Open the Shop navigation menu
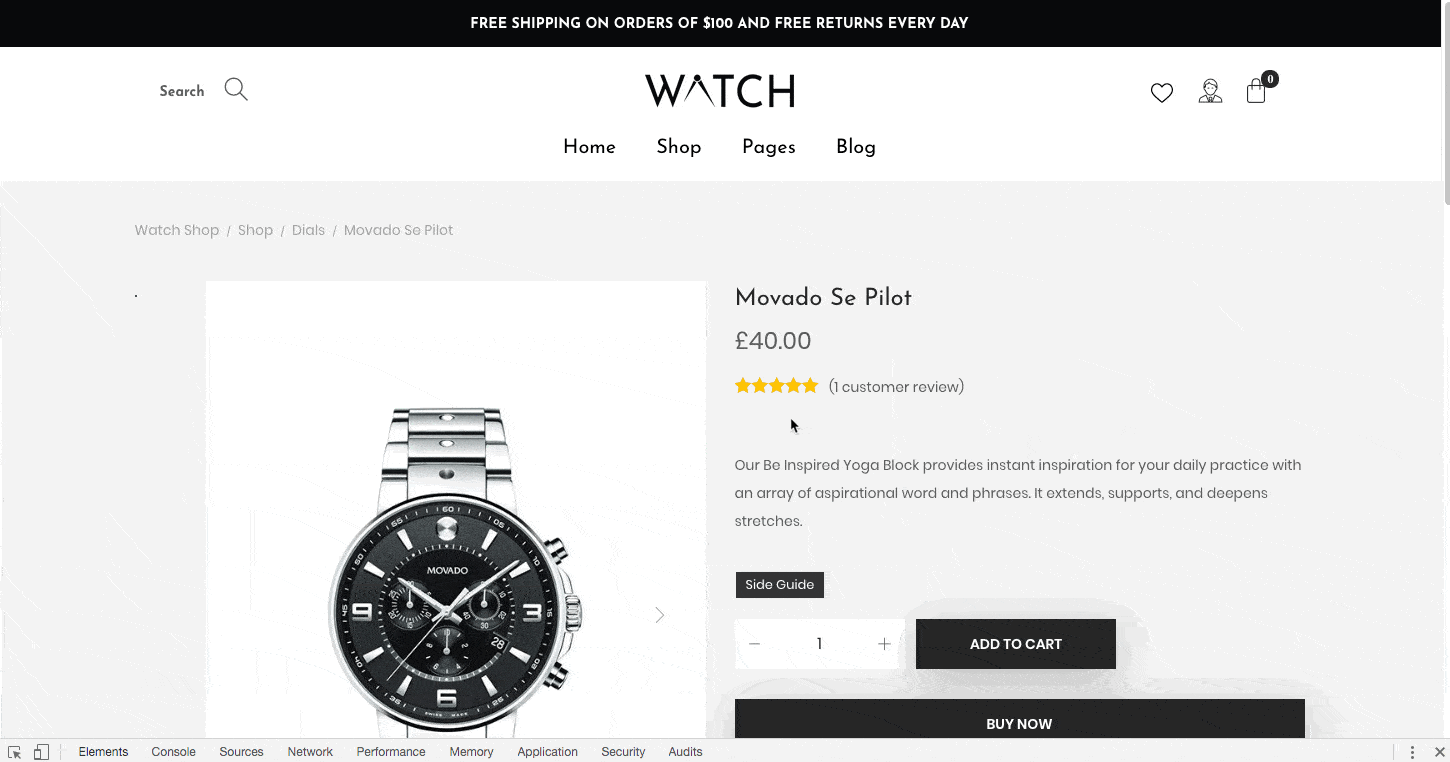1450x762 pixels. click(x=679, y=147)
